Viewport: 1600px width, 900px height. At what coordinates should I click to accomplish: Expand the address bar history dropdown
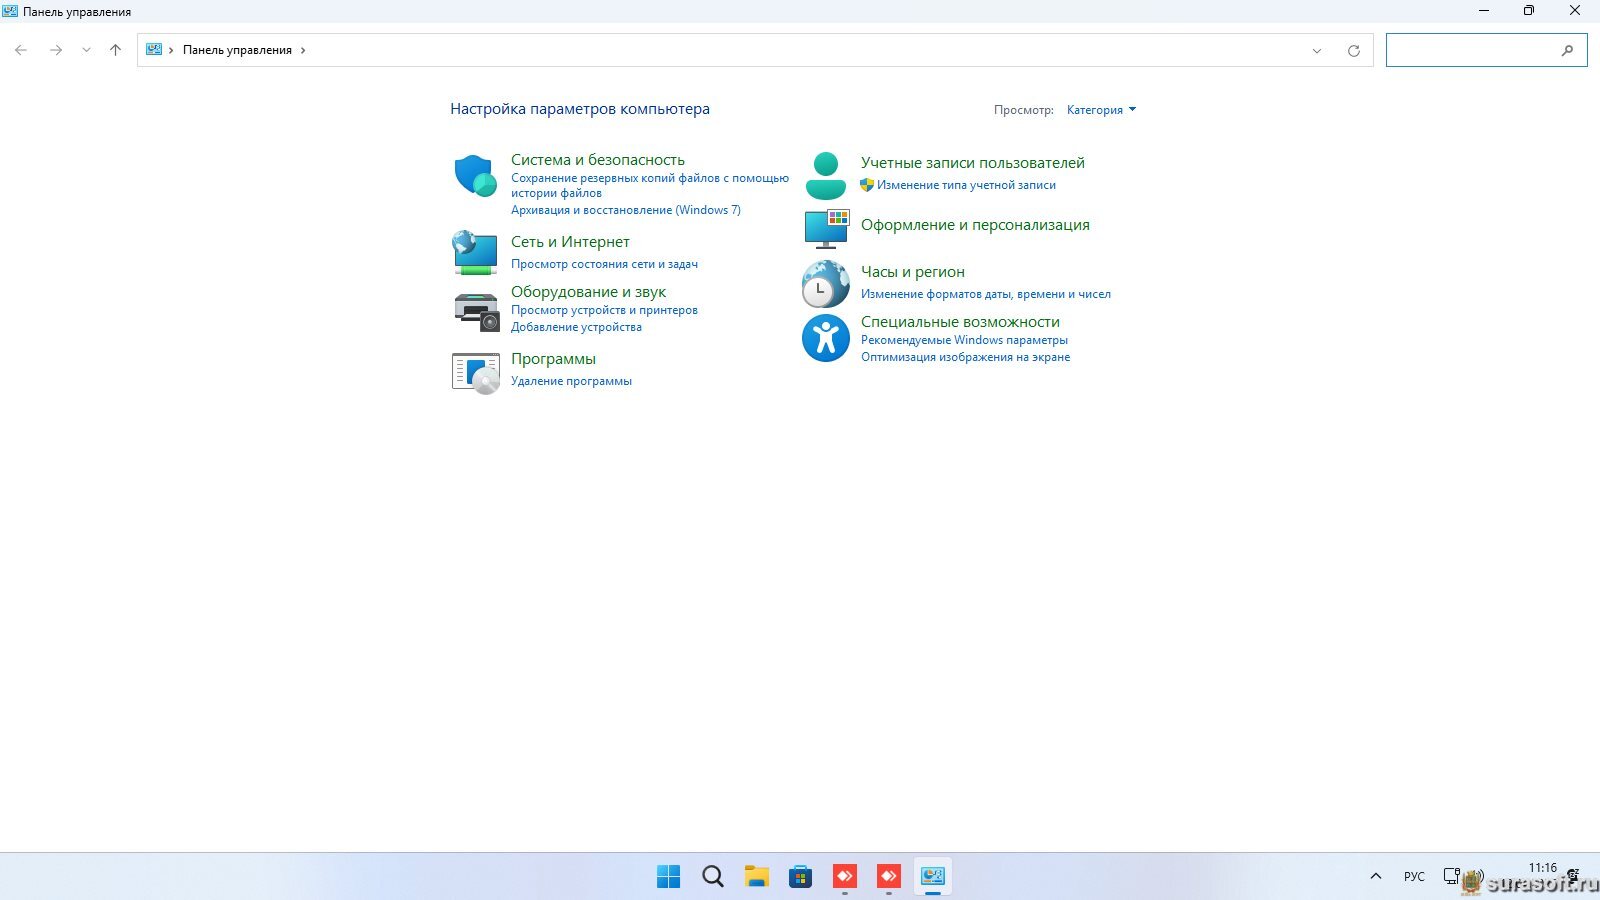1317,51
